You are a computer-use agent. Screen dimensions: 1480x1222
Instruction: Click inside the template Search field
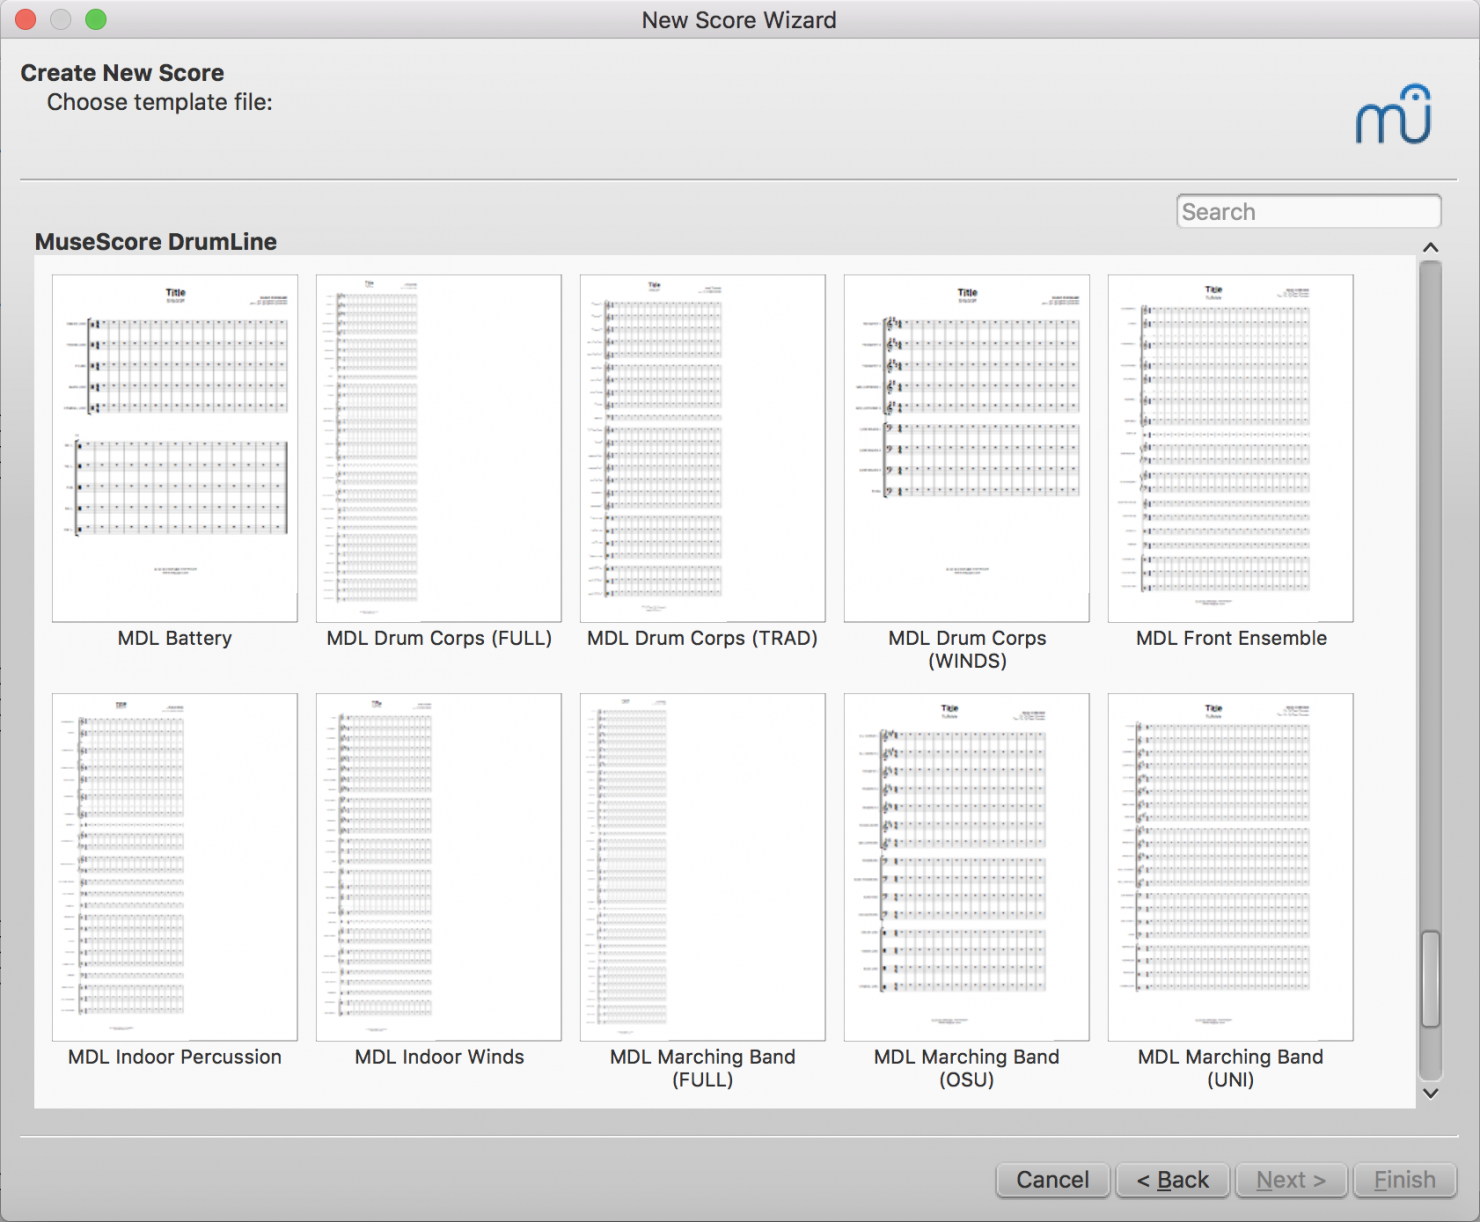click(x=1308, y=211)
